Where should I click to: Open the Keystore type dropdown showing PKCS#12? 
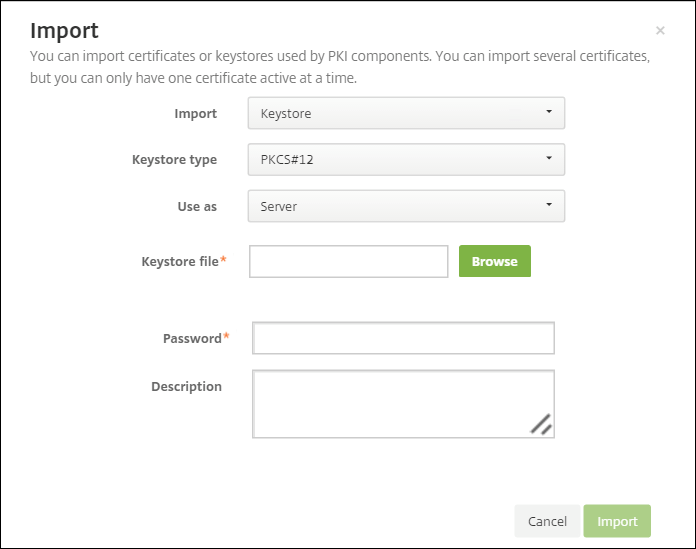(406, 160)
